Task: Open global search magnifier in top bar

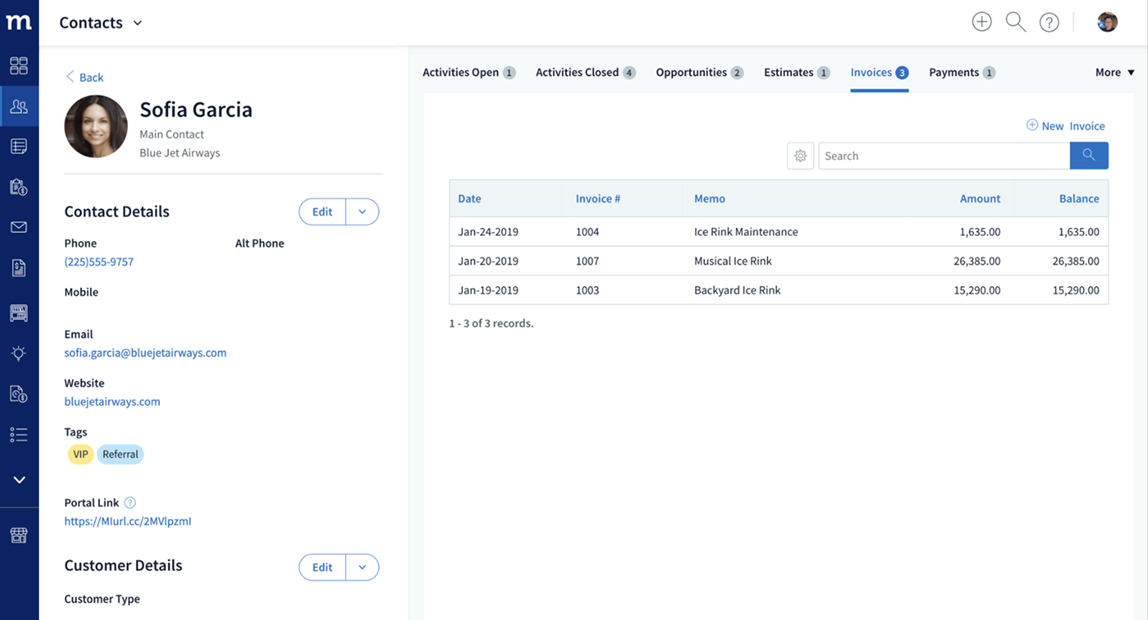Action: pos(1015,22)
